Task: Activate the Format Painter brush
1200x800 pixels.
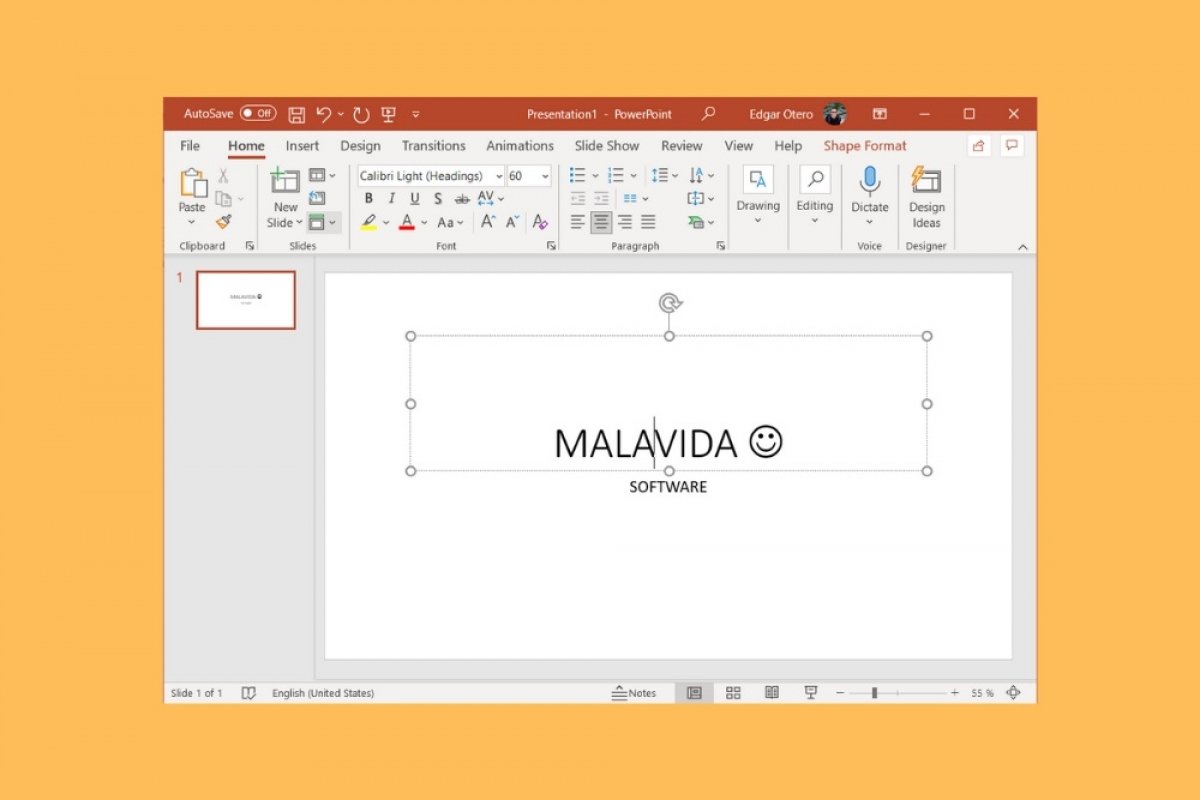Action: pyautogui.click(x=224, y=222)
